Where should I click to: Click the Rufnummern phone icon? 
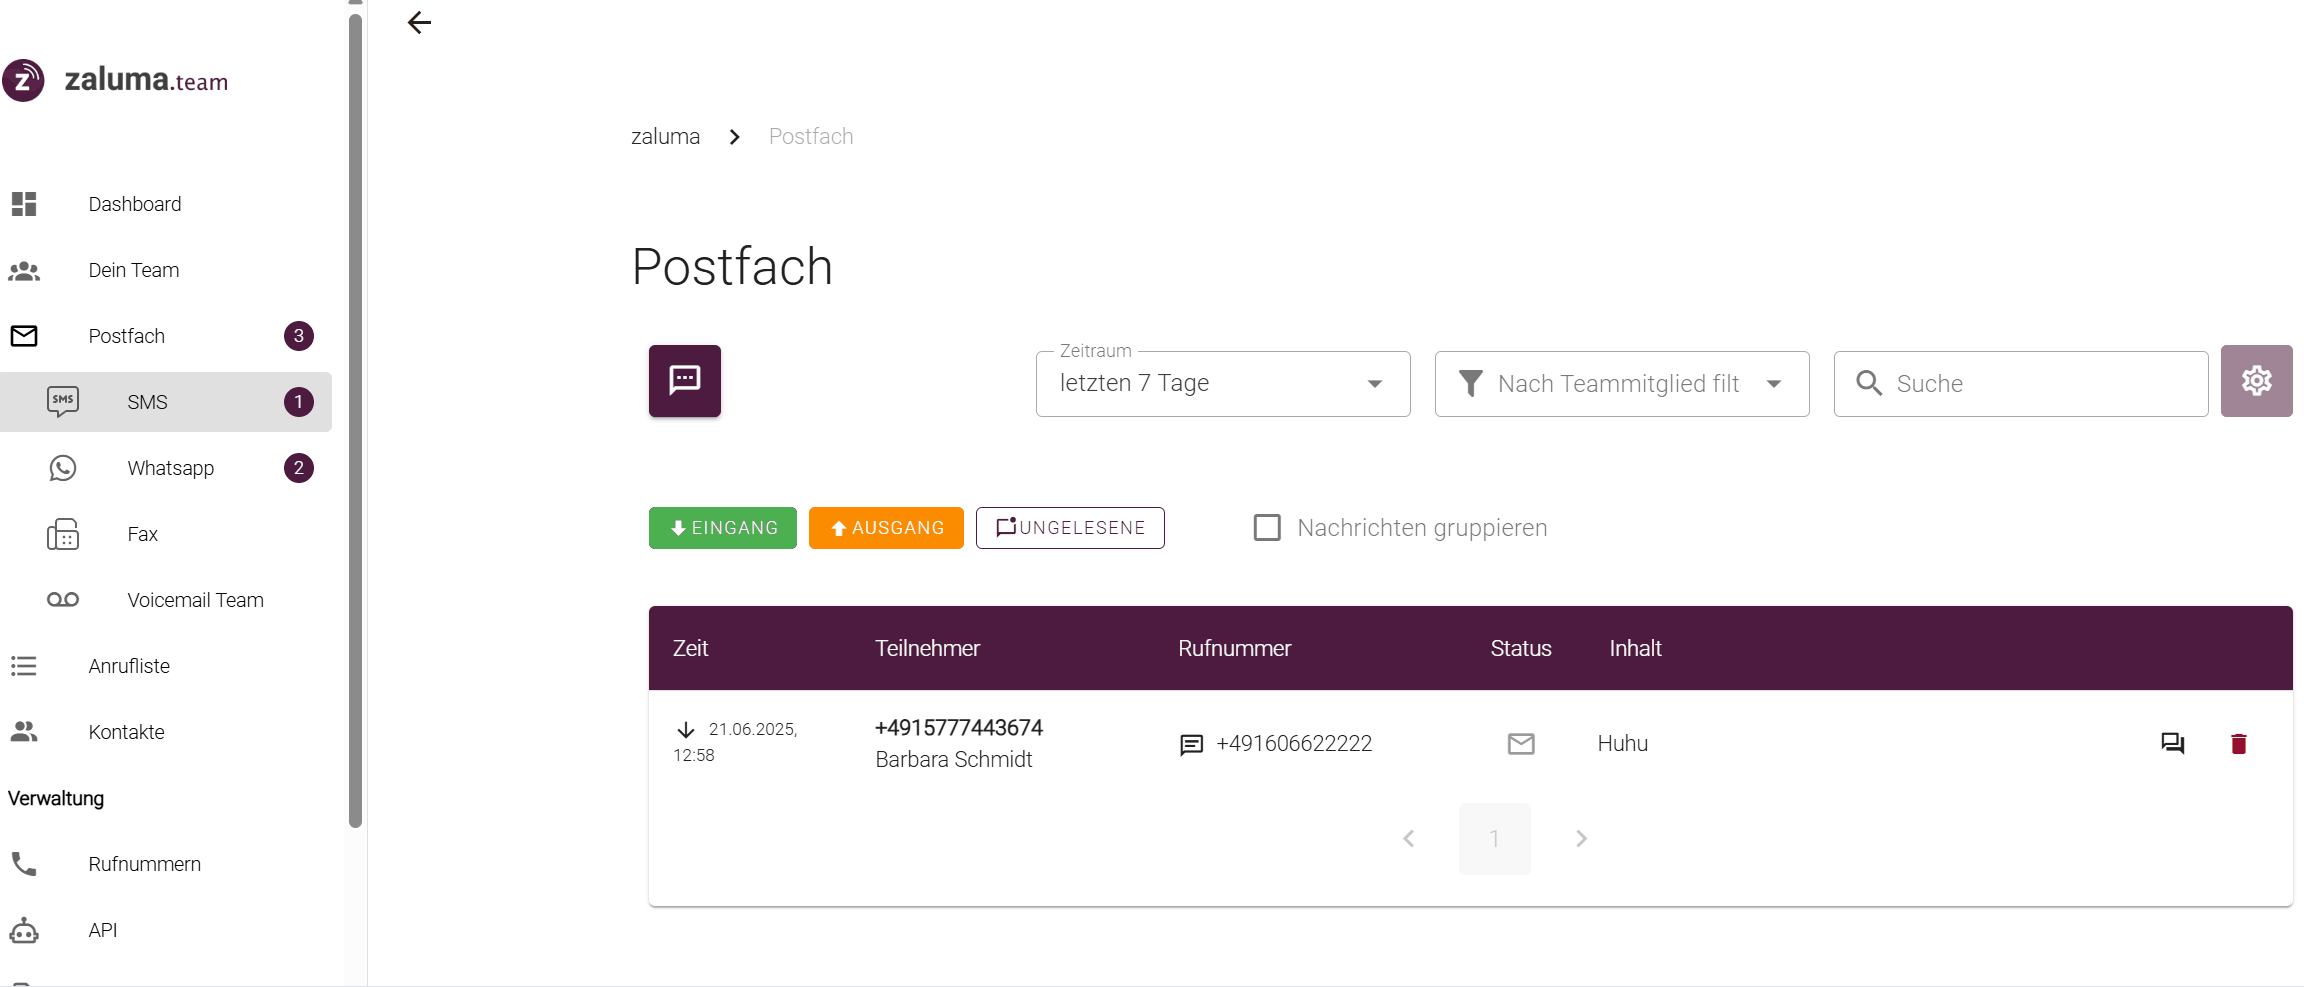click(x=24, y=864)
